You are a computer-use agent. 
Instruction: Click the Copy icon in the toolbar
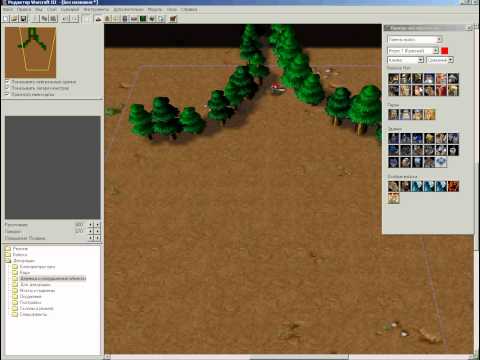[x=44, y=19]
